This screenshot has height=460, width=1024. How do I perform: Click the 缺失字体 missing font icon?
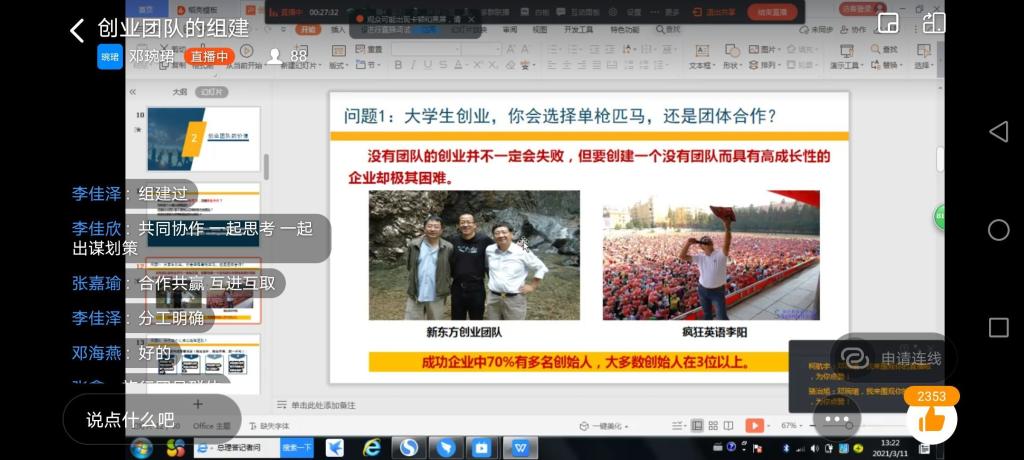point(254,426)
